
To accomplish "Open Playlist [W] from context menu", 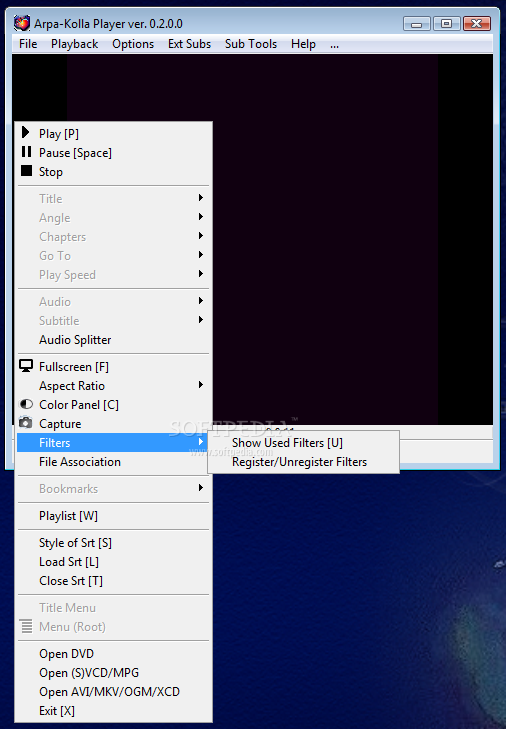I will coord(113,516).
